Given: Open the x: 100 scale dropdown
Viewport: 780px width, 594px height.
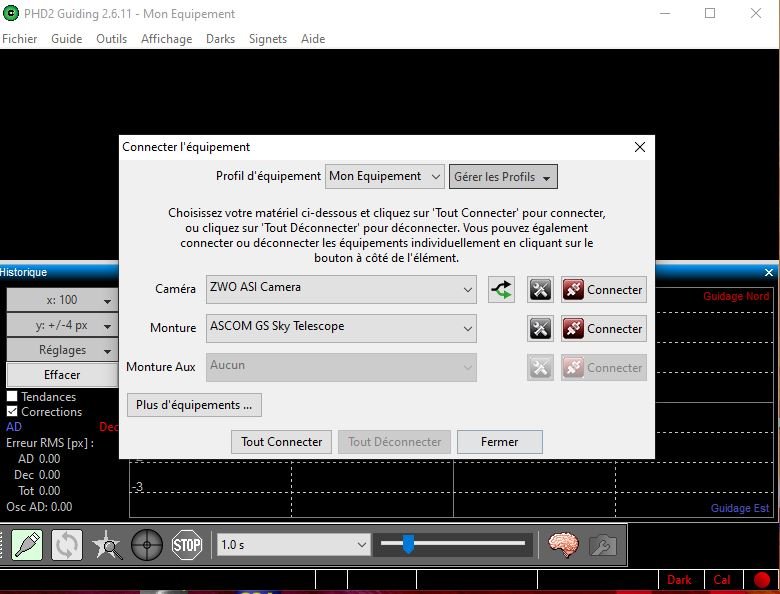Looking at the screenshot, I should (62, 300).
